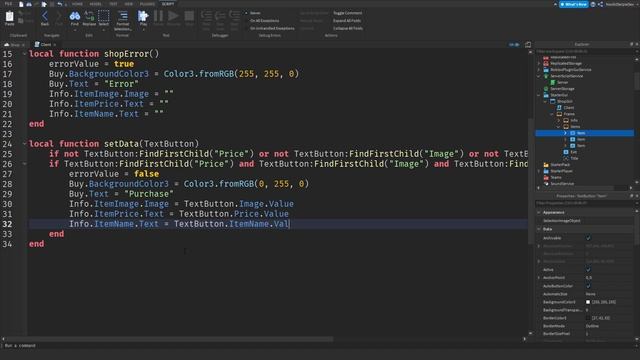Click the Explorer filter input field
The width and height of the screenshot is (640, 360).
coord(584,51)
